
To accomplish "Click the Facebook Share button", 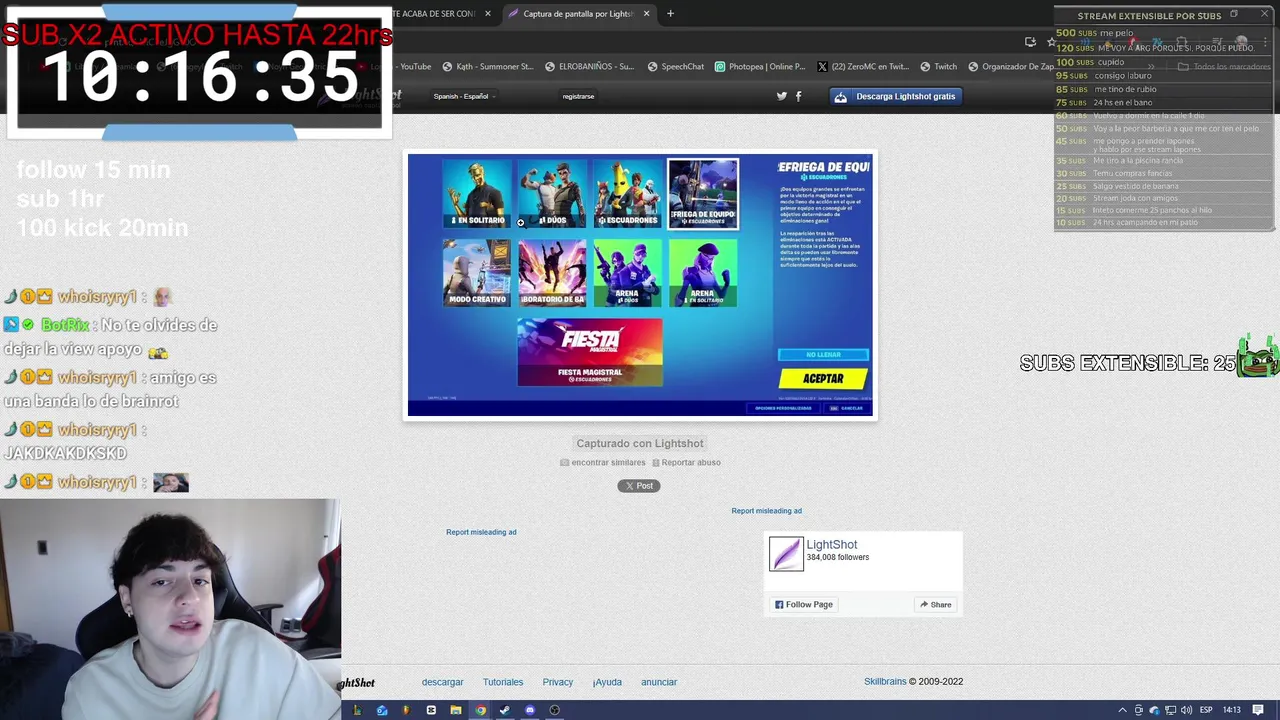I will [935, 604].
